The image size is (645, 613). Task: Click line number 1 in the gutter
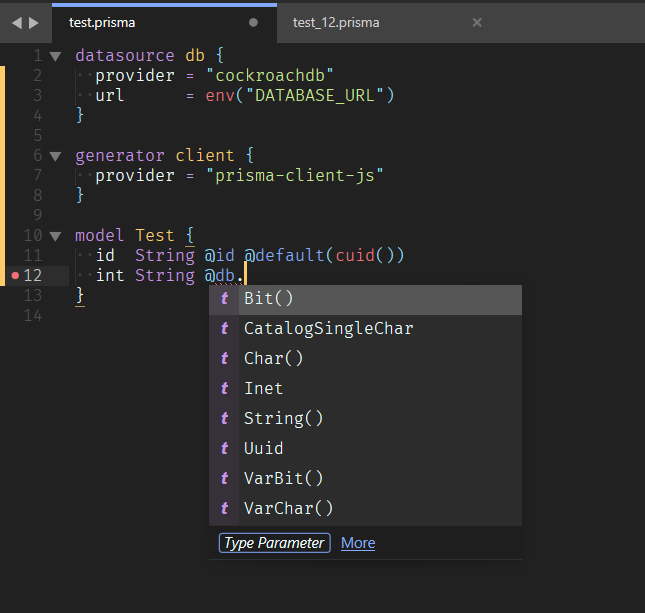pyautogui.click(x=37, y=56)
